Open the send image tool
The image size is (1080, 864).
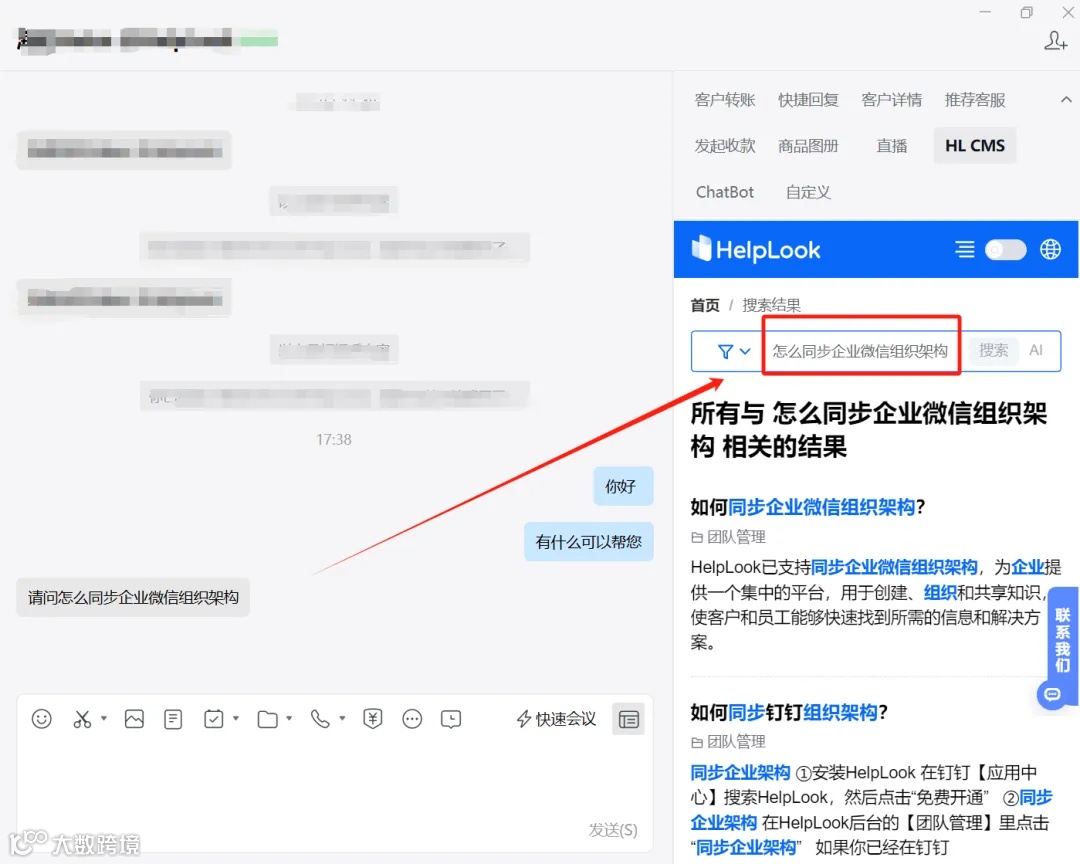tap(134, 718)
